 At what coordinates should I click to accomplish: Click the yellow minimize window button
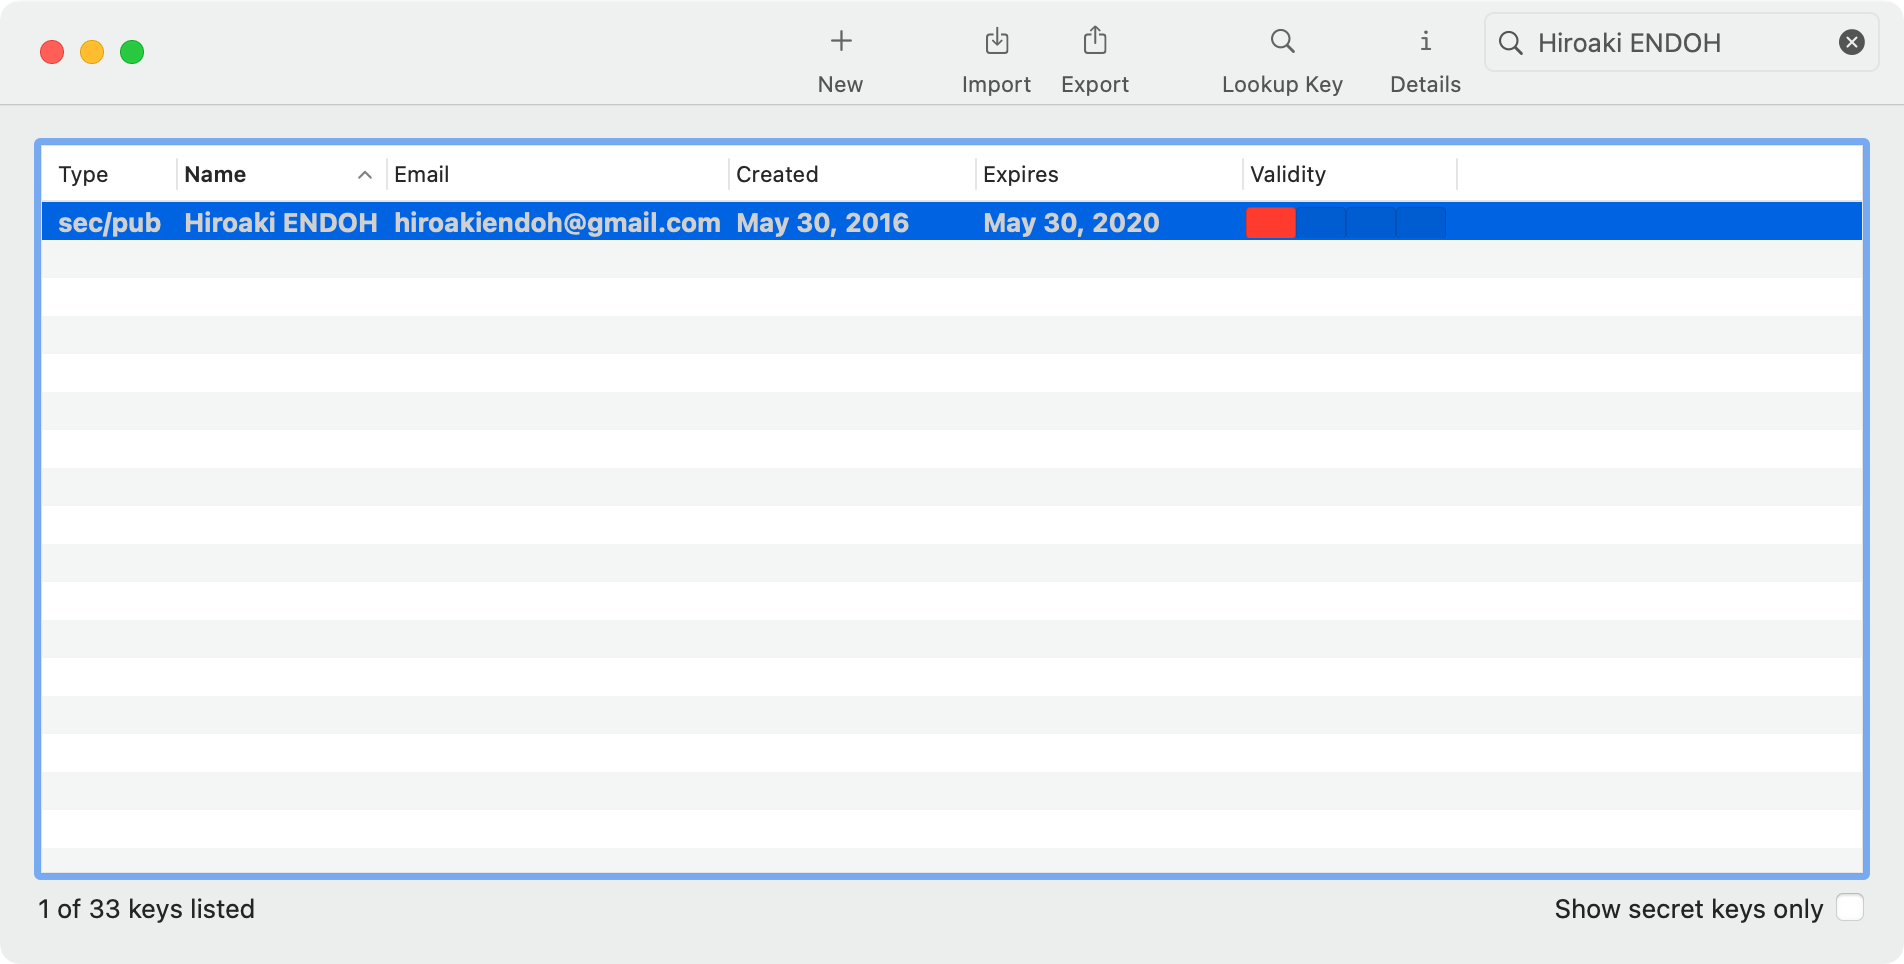tap(92, 52)
